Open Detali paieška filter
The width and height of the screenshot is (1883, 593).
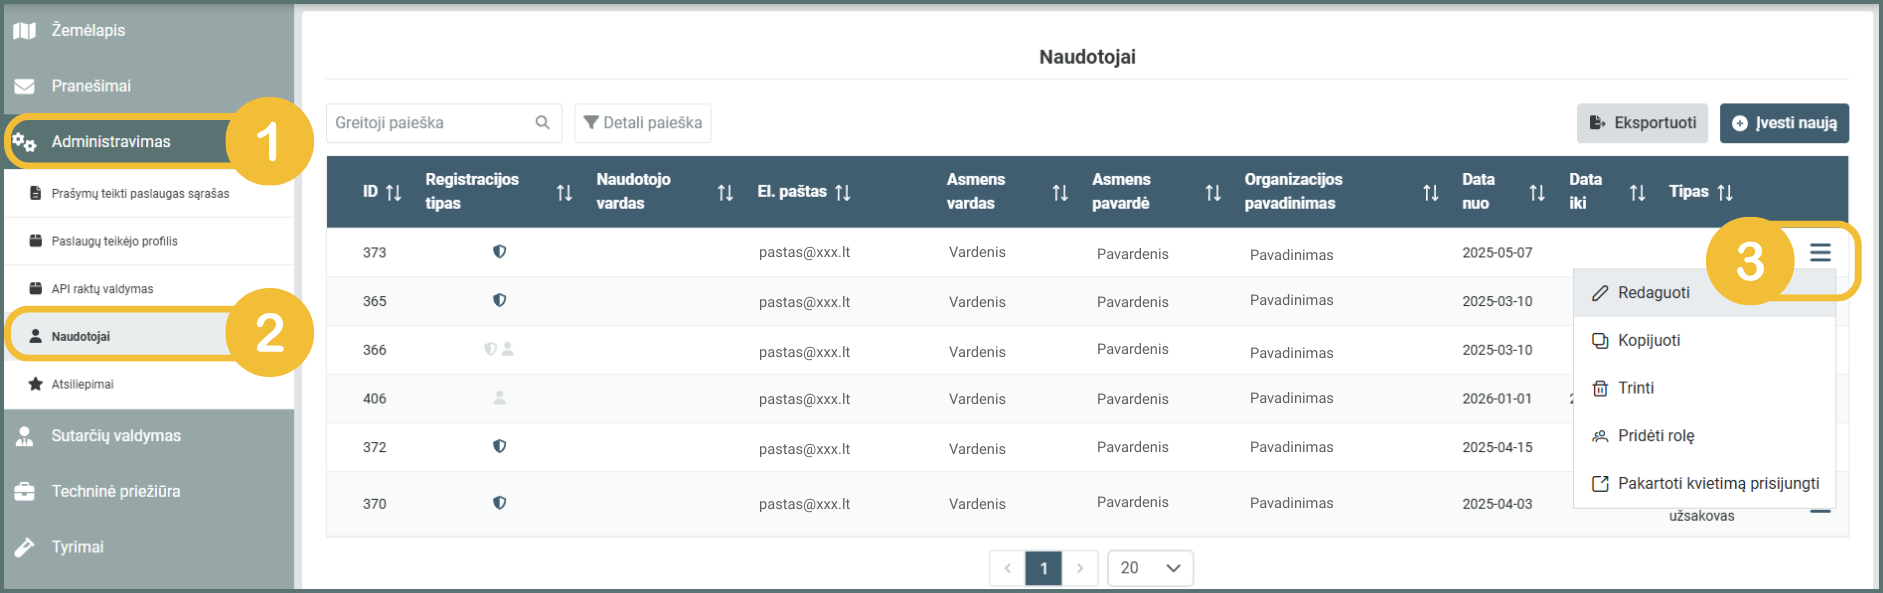643,123
